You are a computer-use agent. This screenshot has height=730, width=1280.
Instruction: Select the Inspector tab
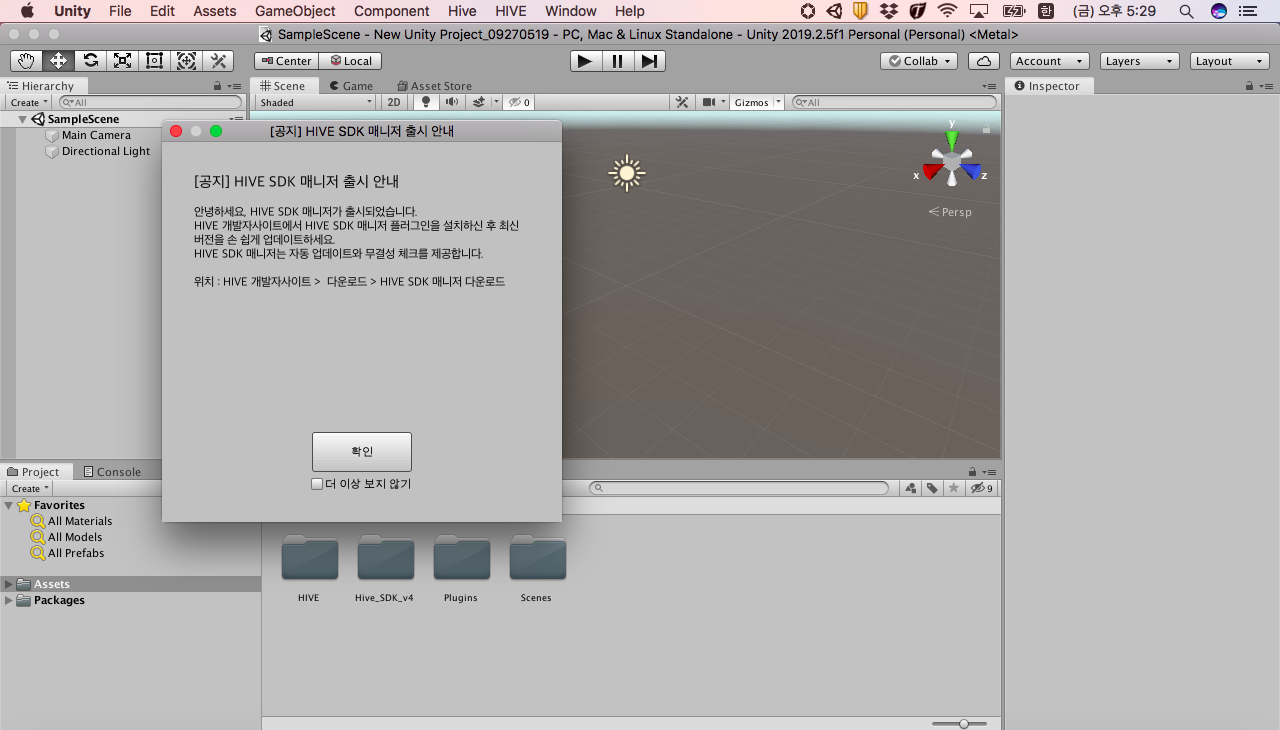tap(1047, 86)
